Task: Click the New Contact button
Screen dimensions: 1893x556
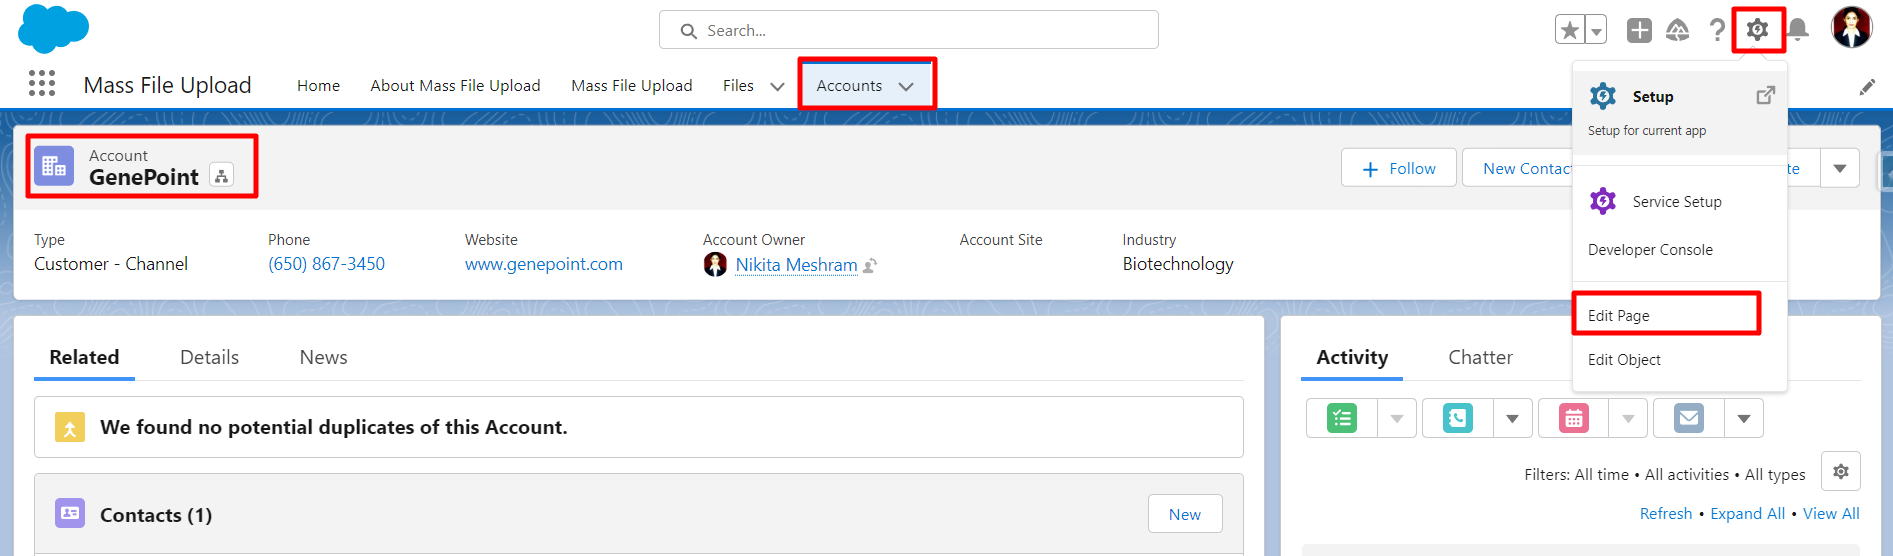Action: pyautogui.click(x=1517, y=168)
